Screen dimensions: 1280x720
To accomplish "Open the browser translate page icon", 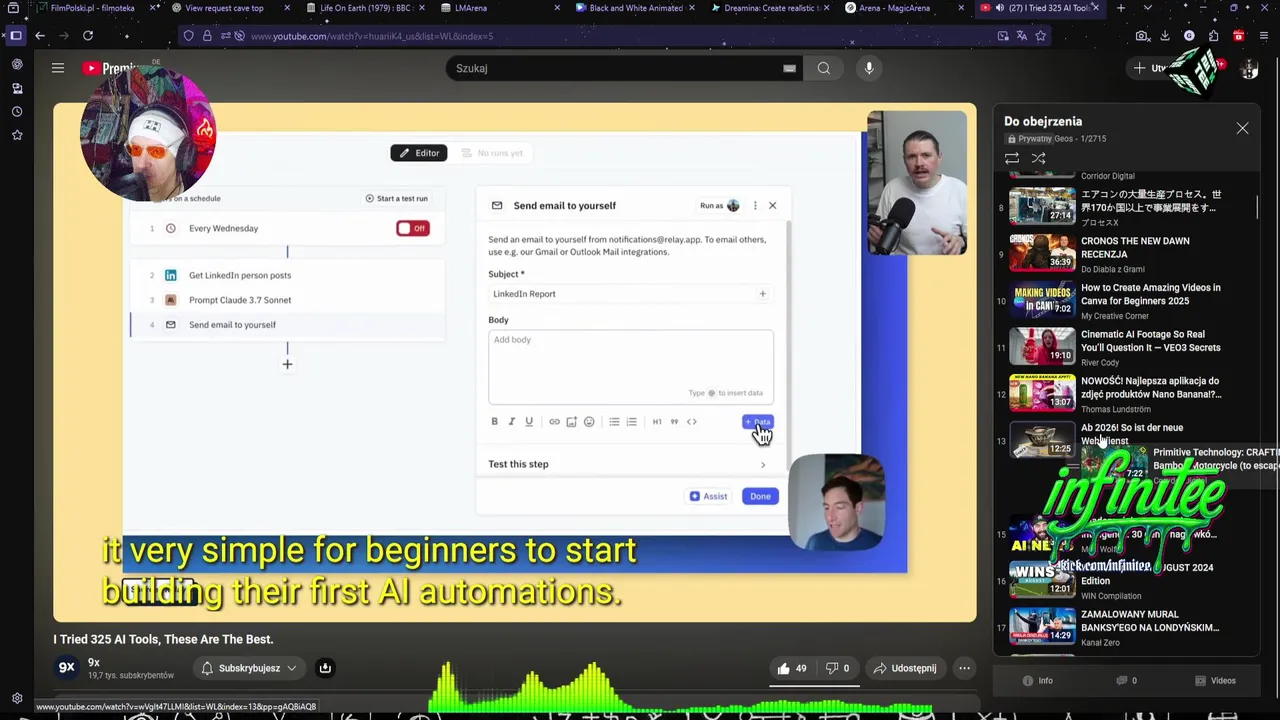I will click(x=1021, y=36).
